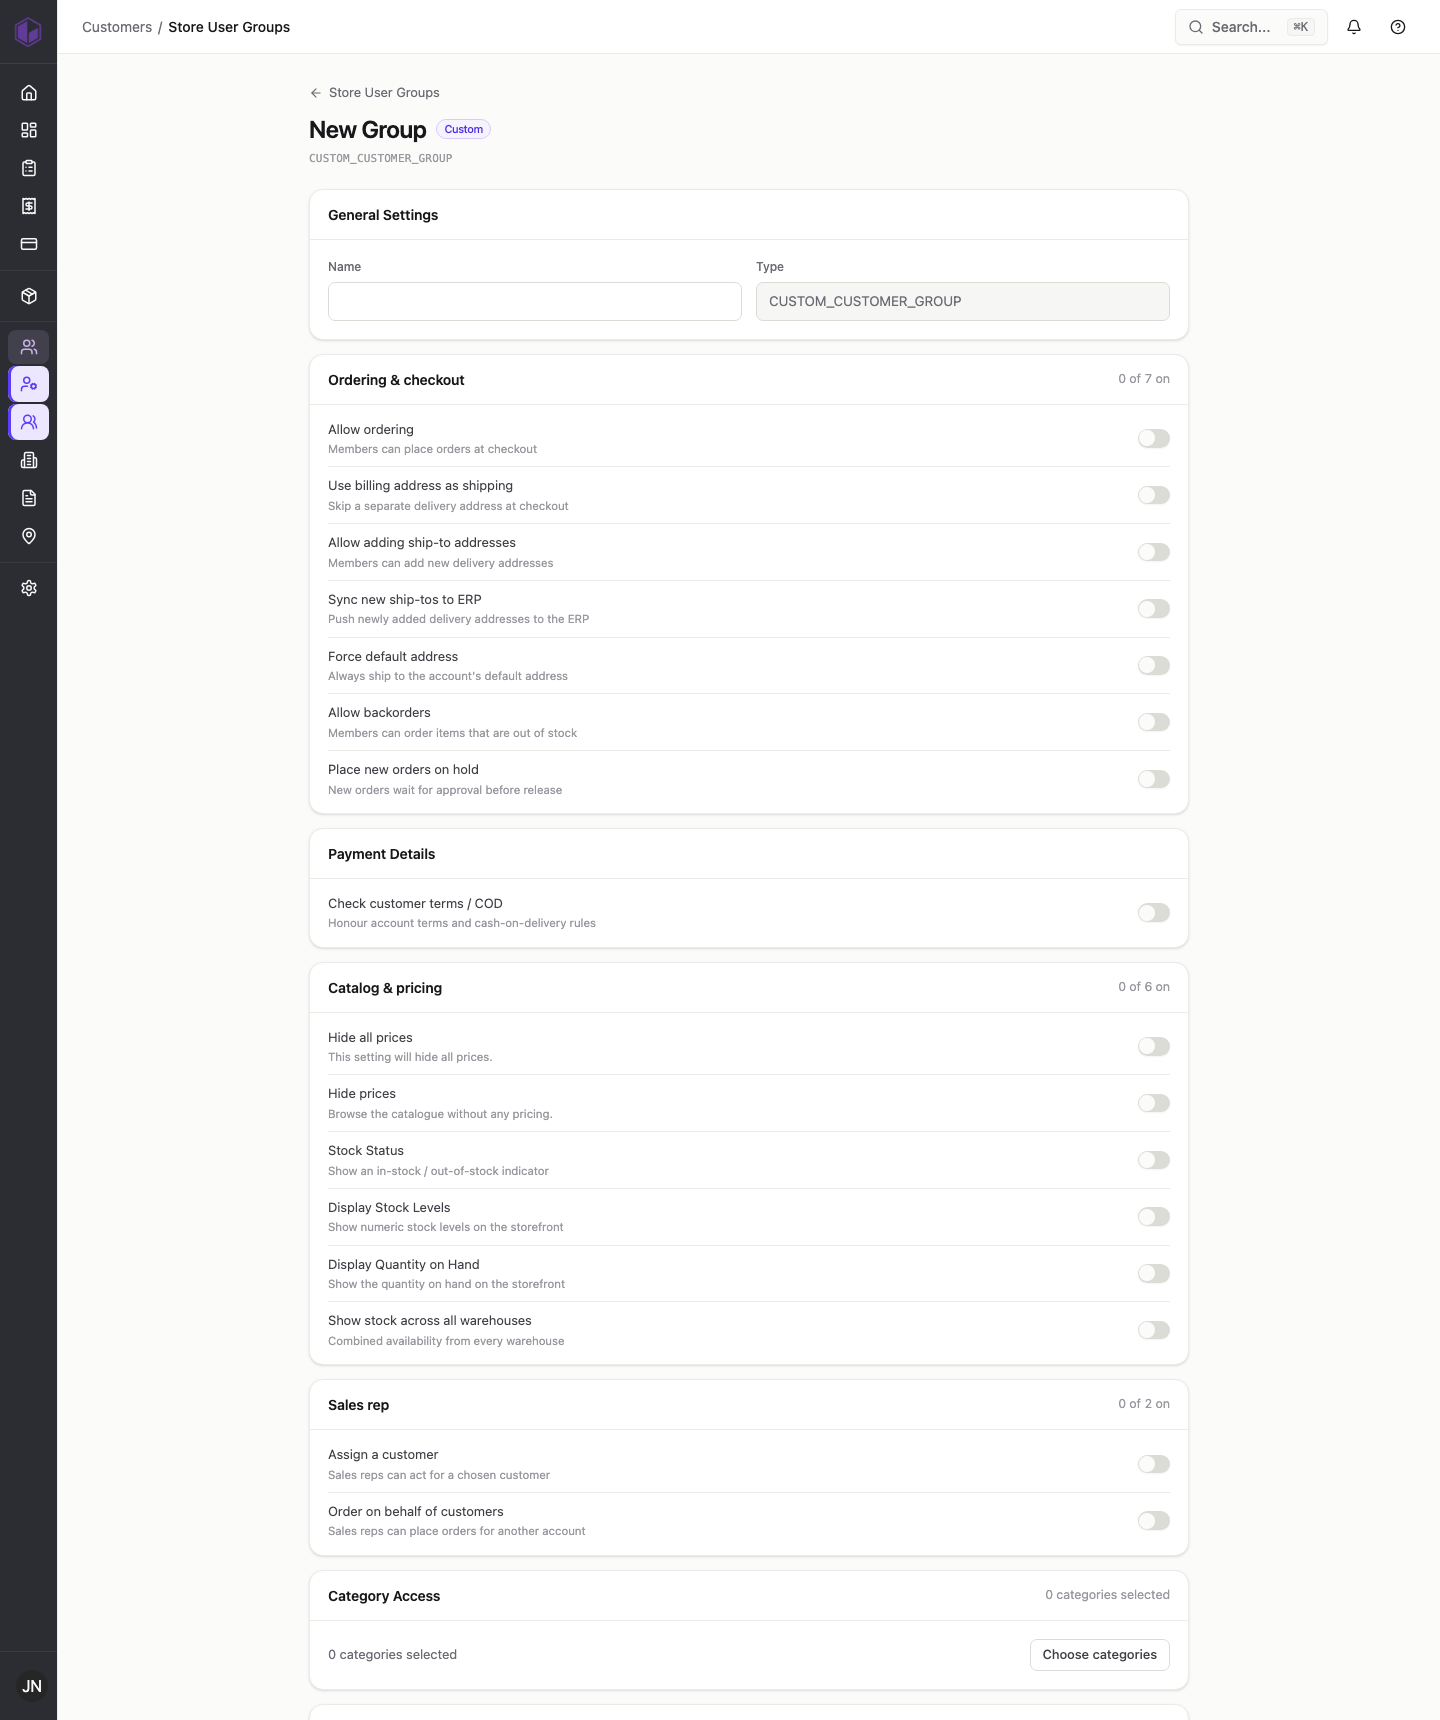
Task: Toggle the Hide prices switch
Action: click(1154, 1103)
